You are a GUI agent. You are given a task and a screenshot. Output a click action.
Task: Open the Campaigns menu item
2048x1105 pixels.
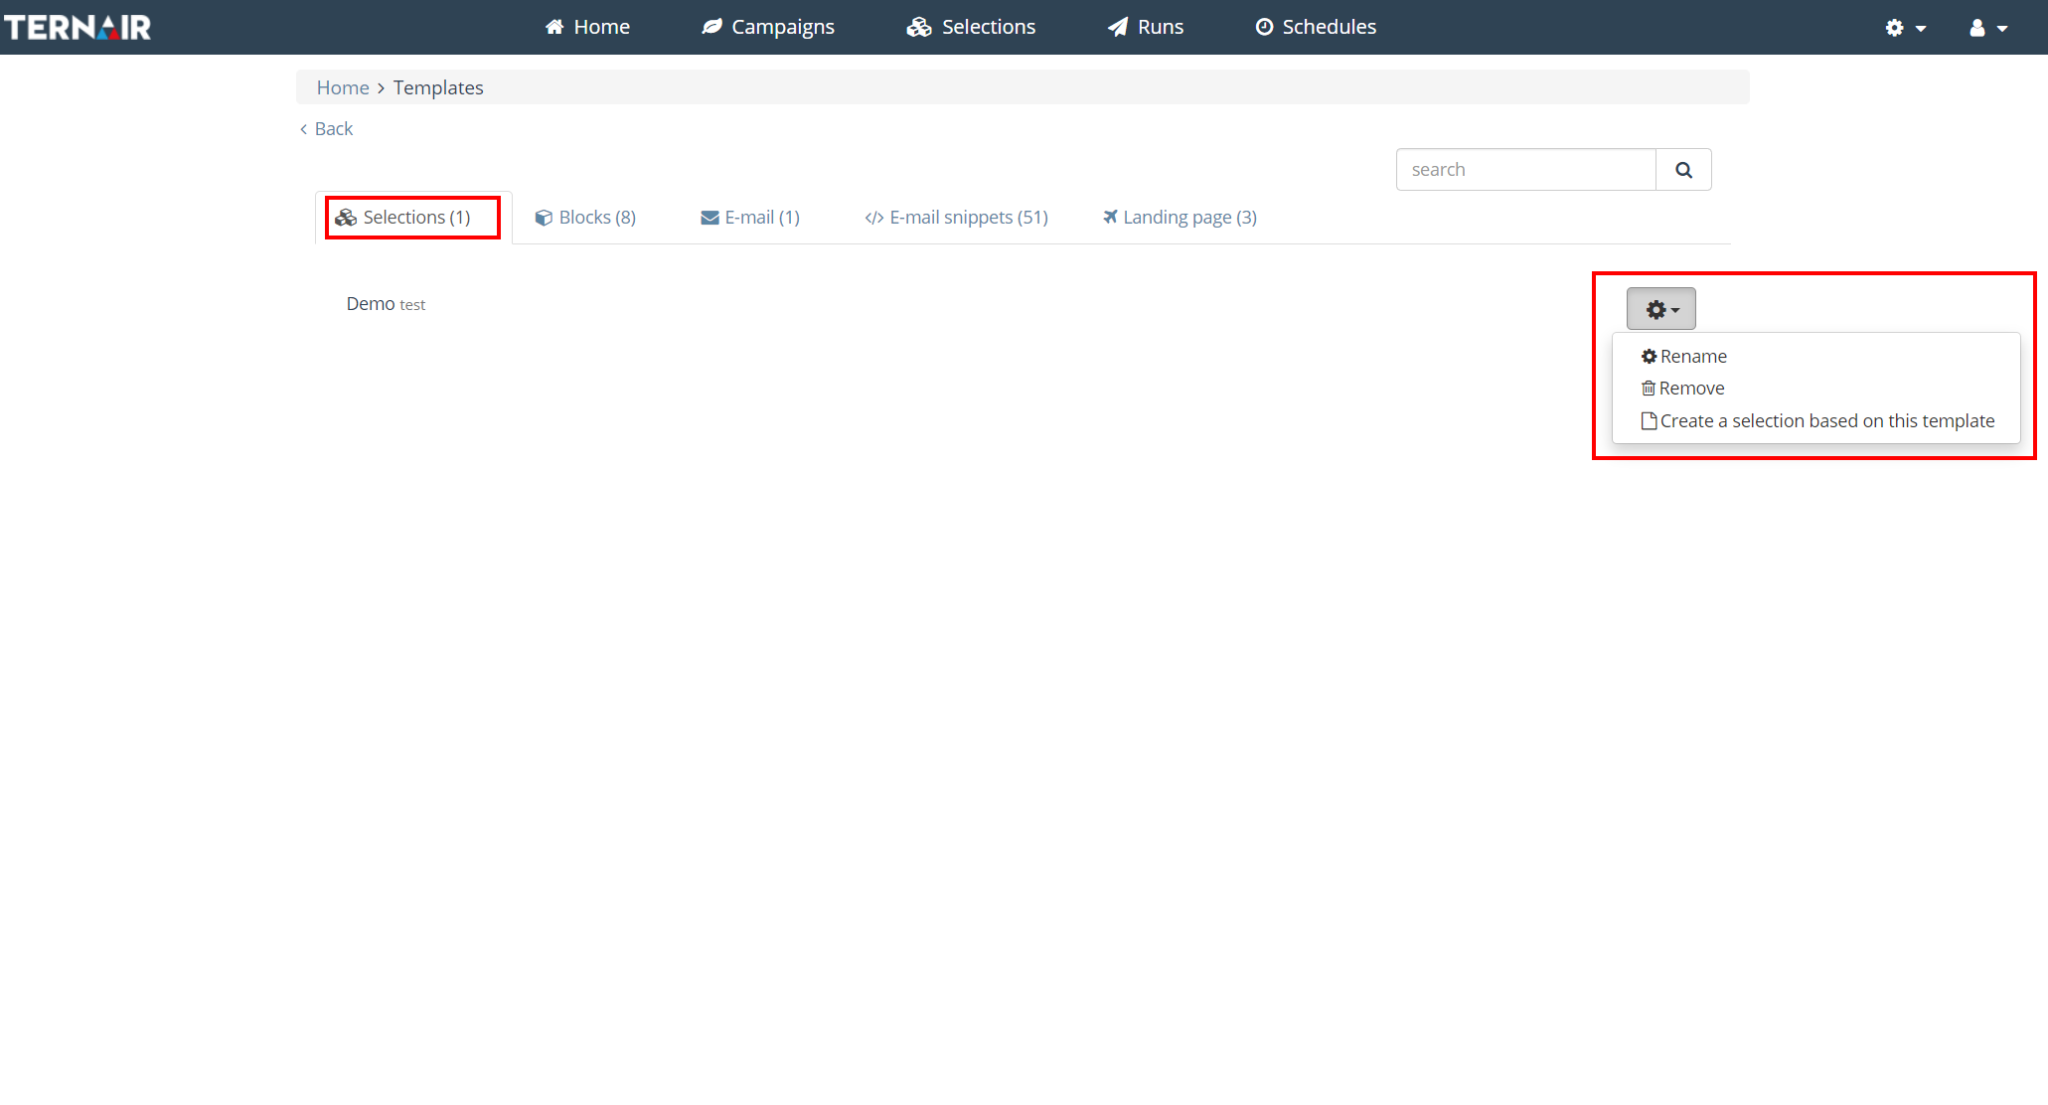click(x=768, y=27)
